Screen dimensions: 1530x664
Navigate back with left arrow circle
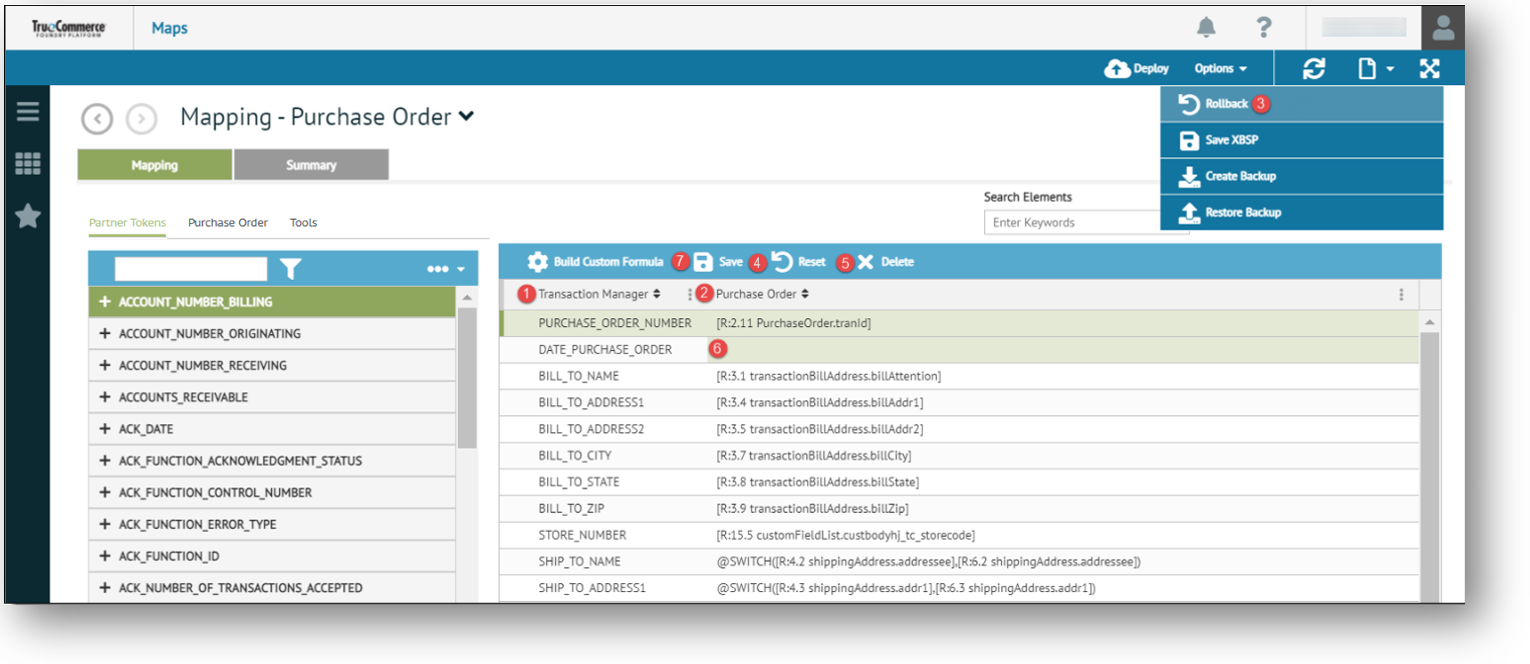pyautogui.click(x=97, y=119)
